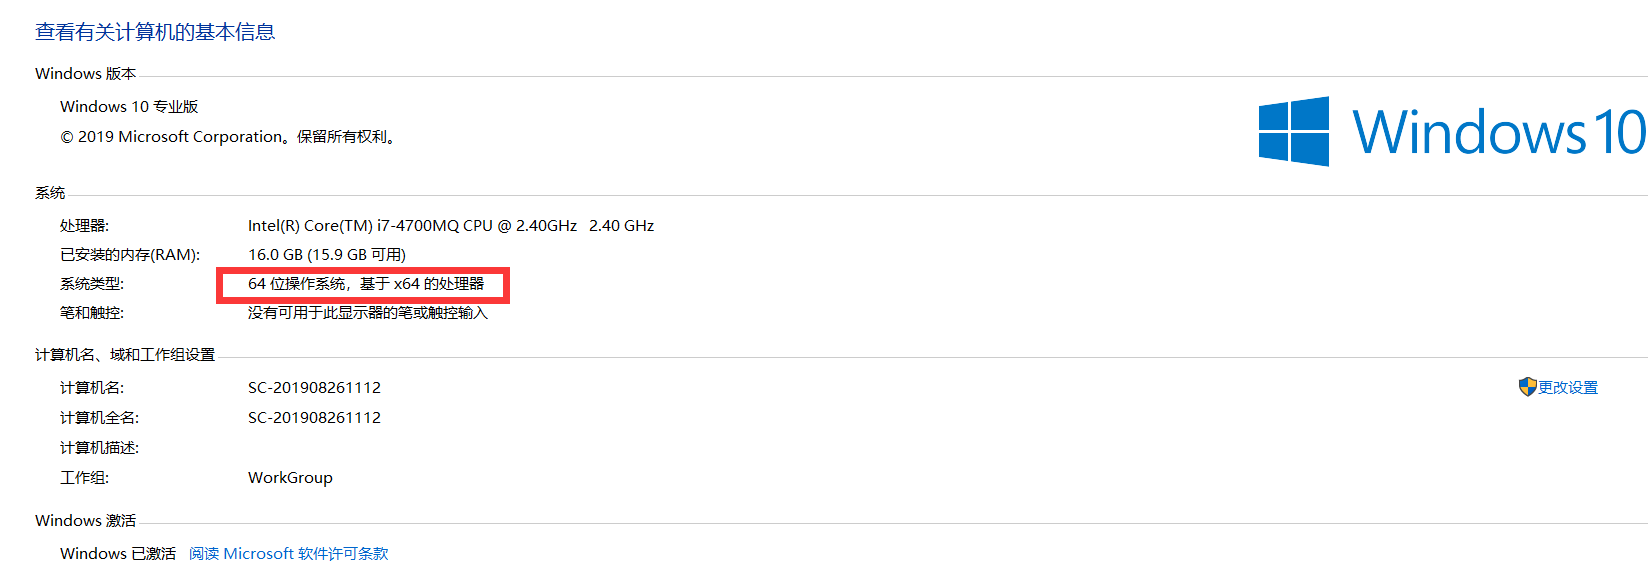The image size is (1648, 570).
Task: Select the processor value Intel Core i7-4700MQ
Action: [x=451, y=226]
